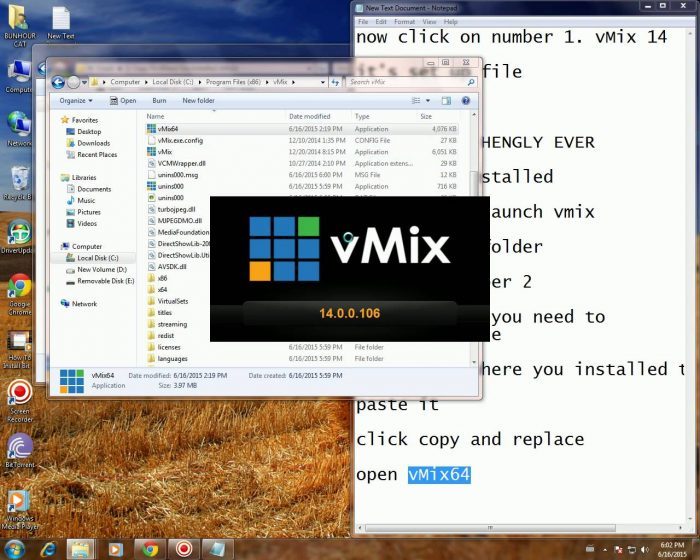Open the Notepad File menu
700x560 pixels.
coord(363,21)
